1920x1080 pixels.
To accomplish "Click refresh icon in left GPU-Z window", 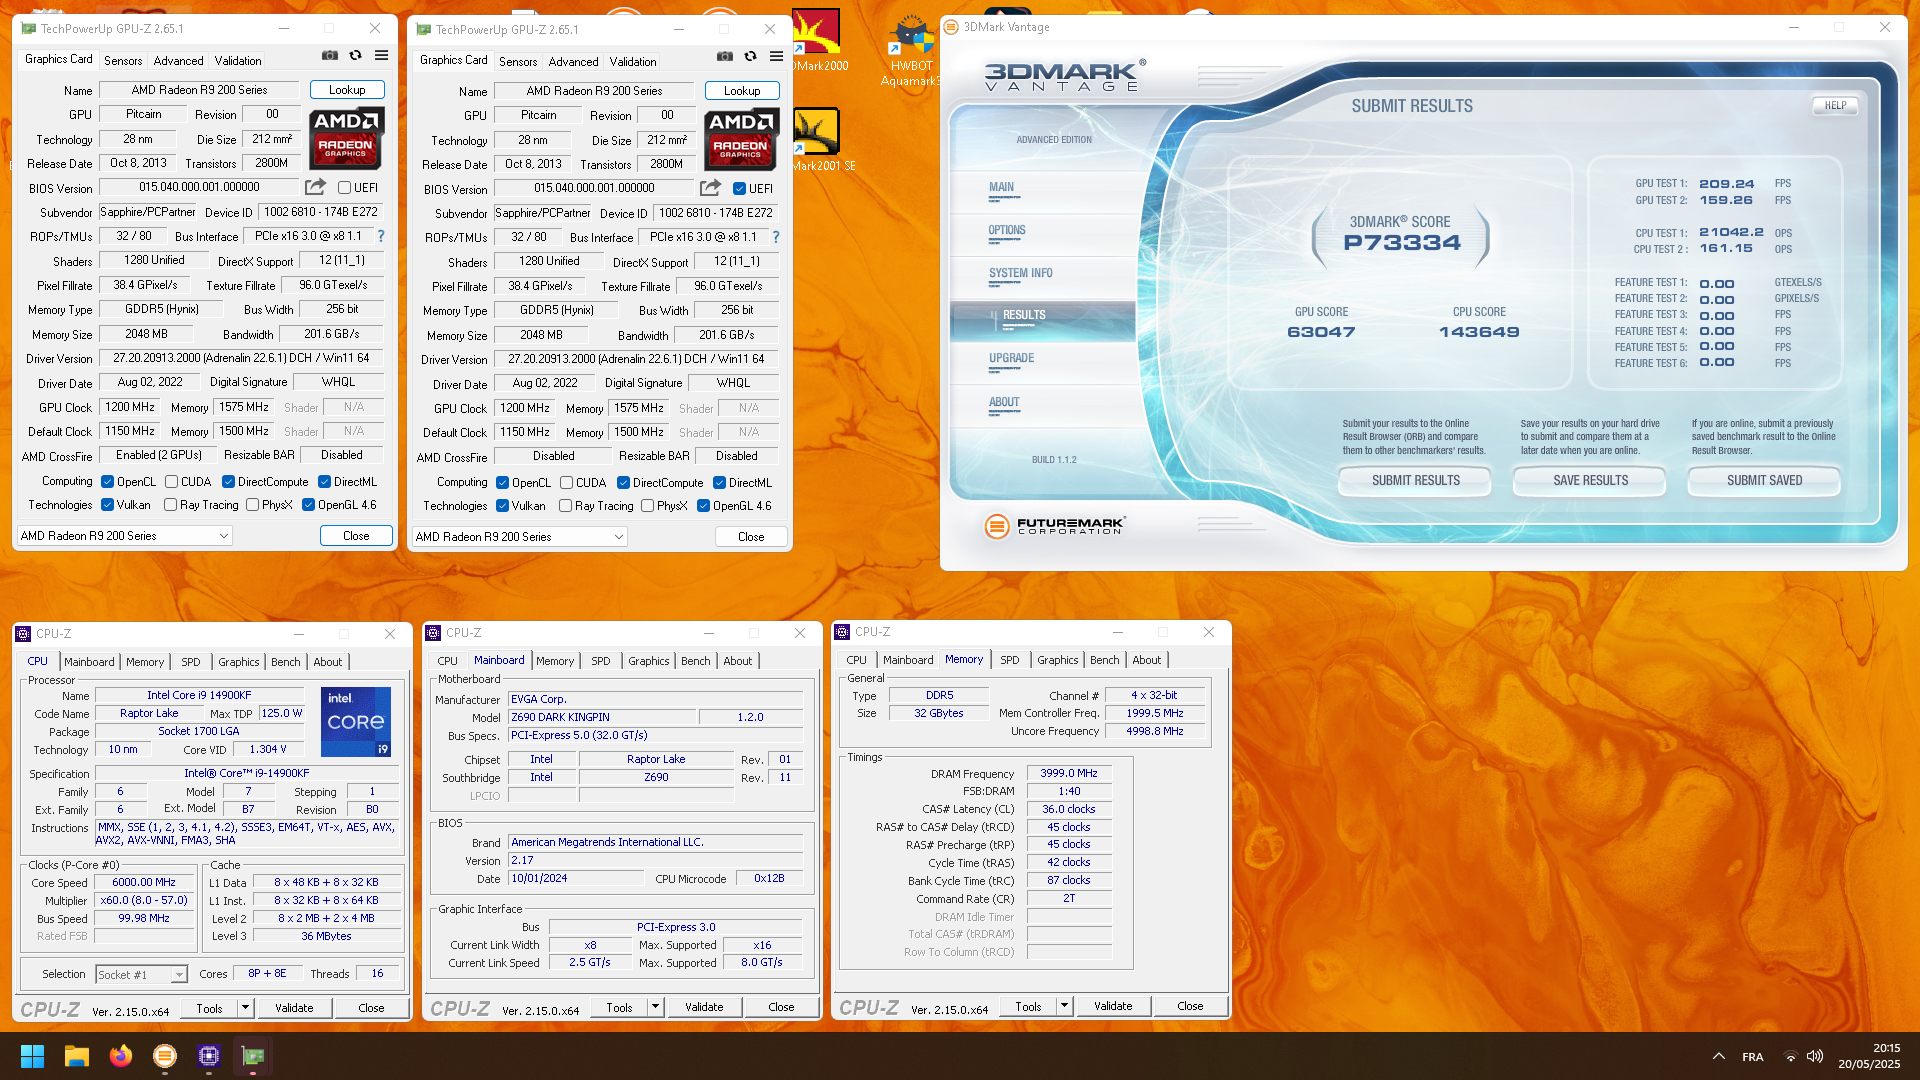I will (x=355, y=56).
